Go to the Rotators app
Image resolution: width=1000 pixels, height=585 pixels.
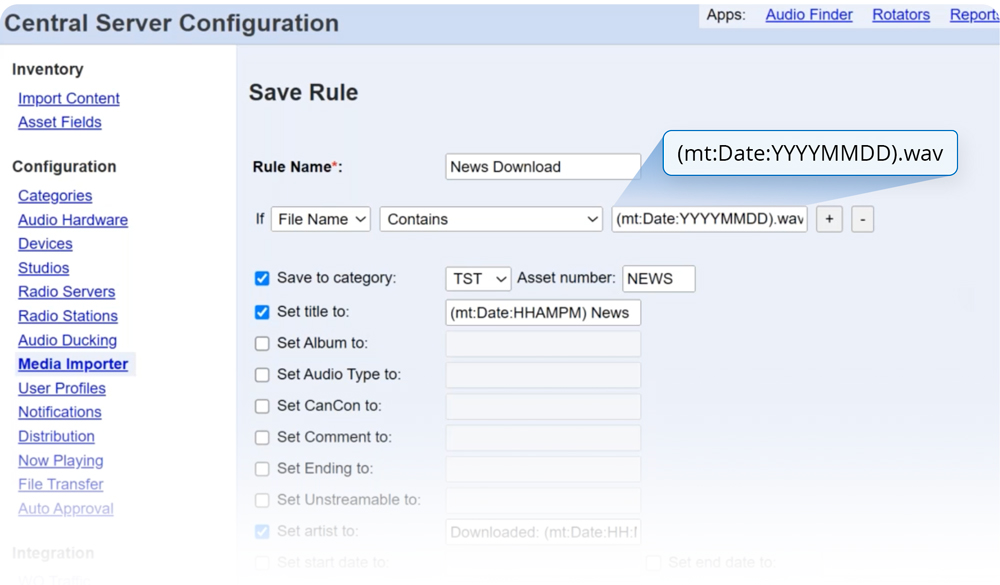click(x=900, y=15)
